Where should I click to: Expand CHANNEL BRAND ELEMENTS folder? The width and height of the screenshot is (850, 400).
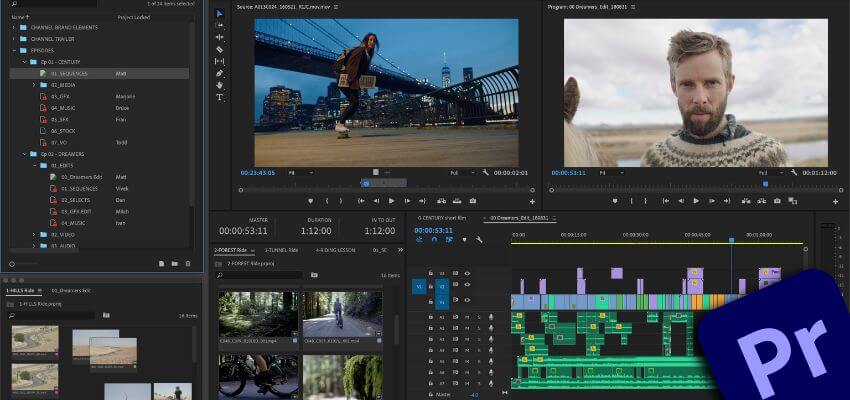point(14,27)
